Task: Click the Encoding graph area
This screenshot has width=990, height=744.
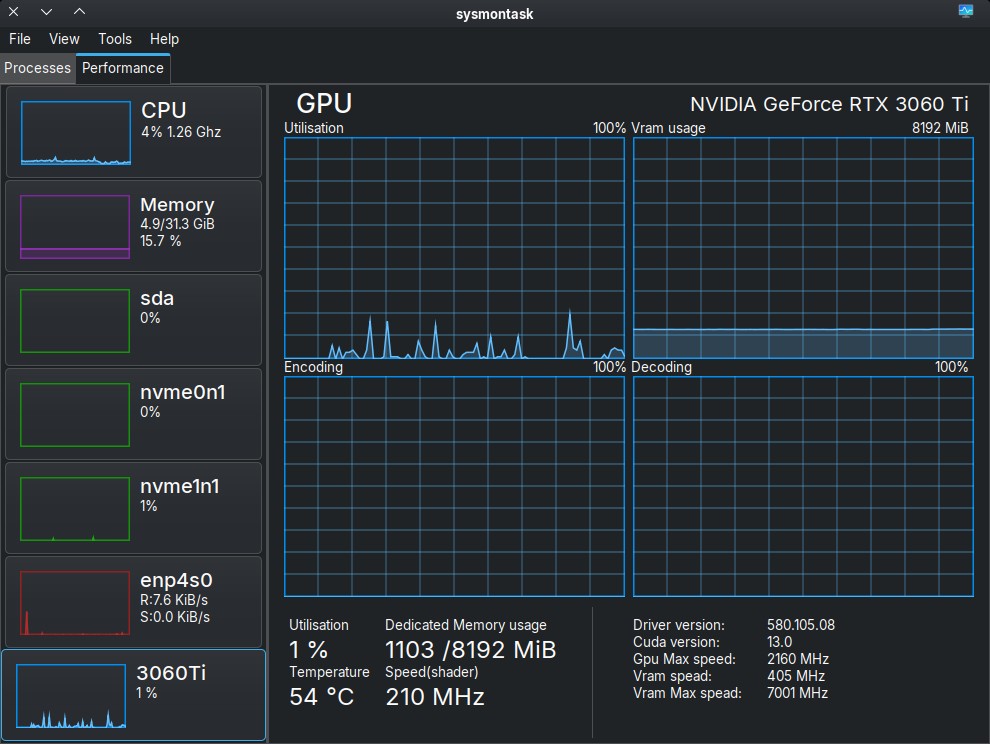Action: pyautogui.click(x=454, y=486)
